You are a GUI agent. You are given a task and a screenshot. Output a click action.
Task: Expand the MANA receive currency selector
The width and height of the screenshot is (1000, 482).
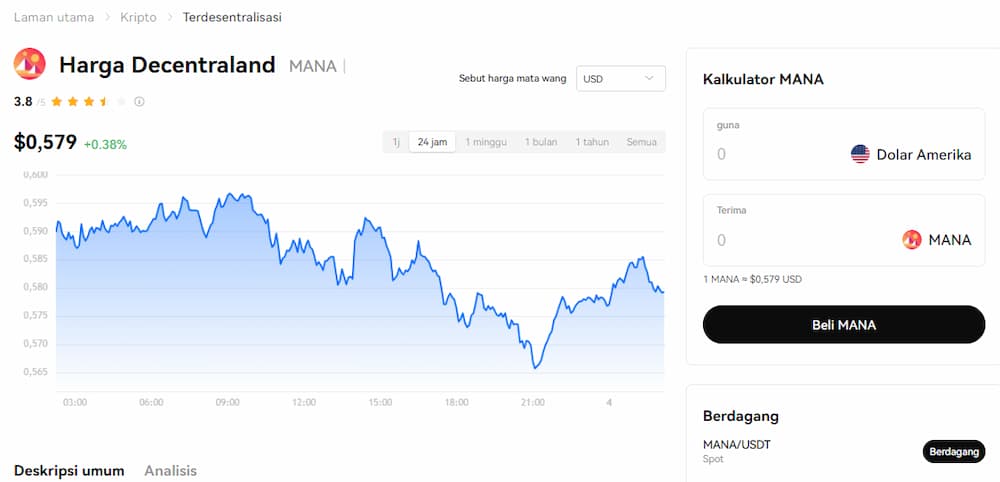point(937,240)
